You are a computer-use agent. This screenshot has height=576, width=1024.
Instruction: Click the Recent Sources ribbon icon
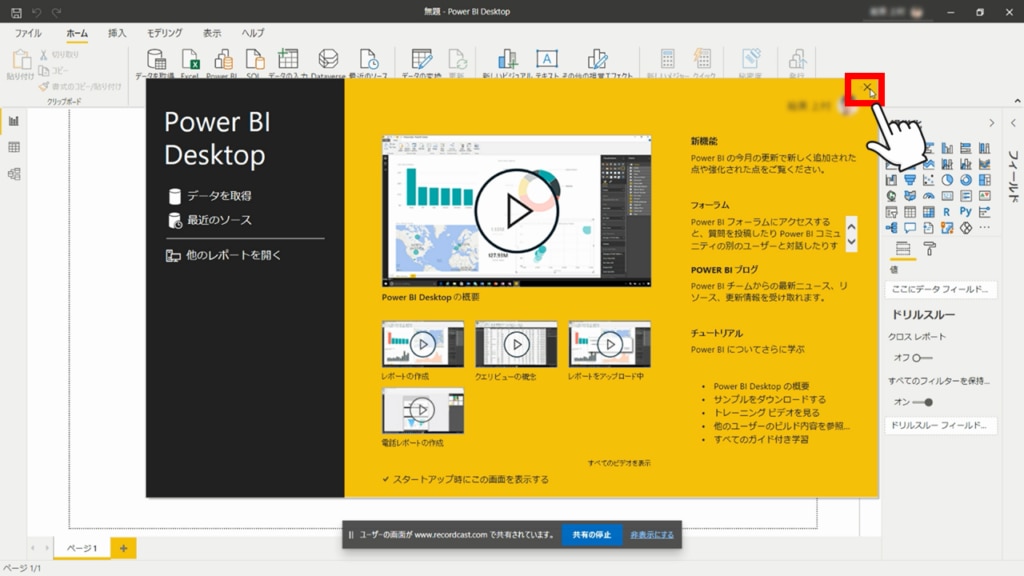tap(368, 60)
